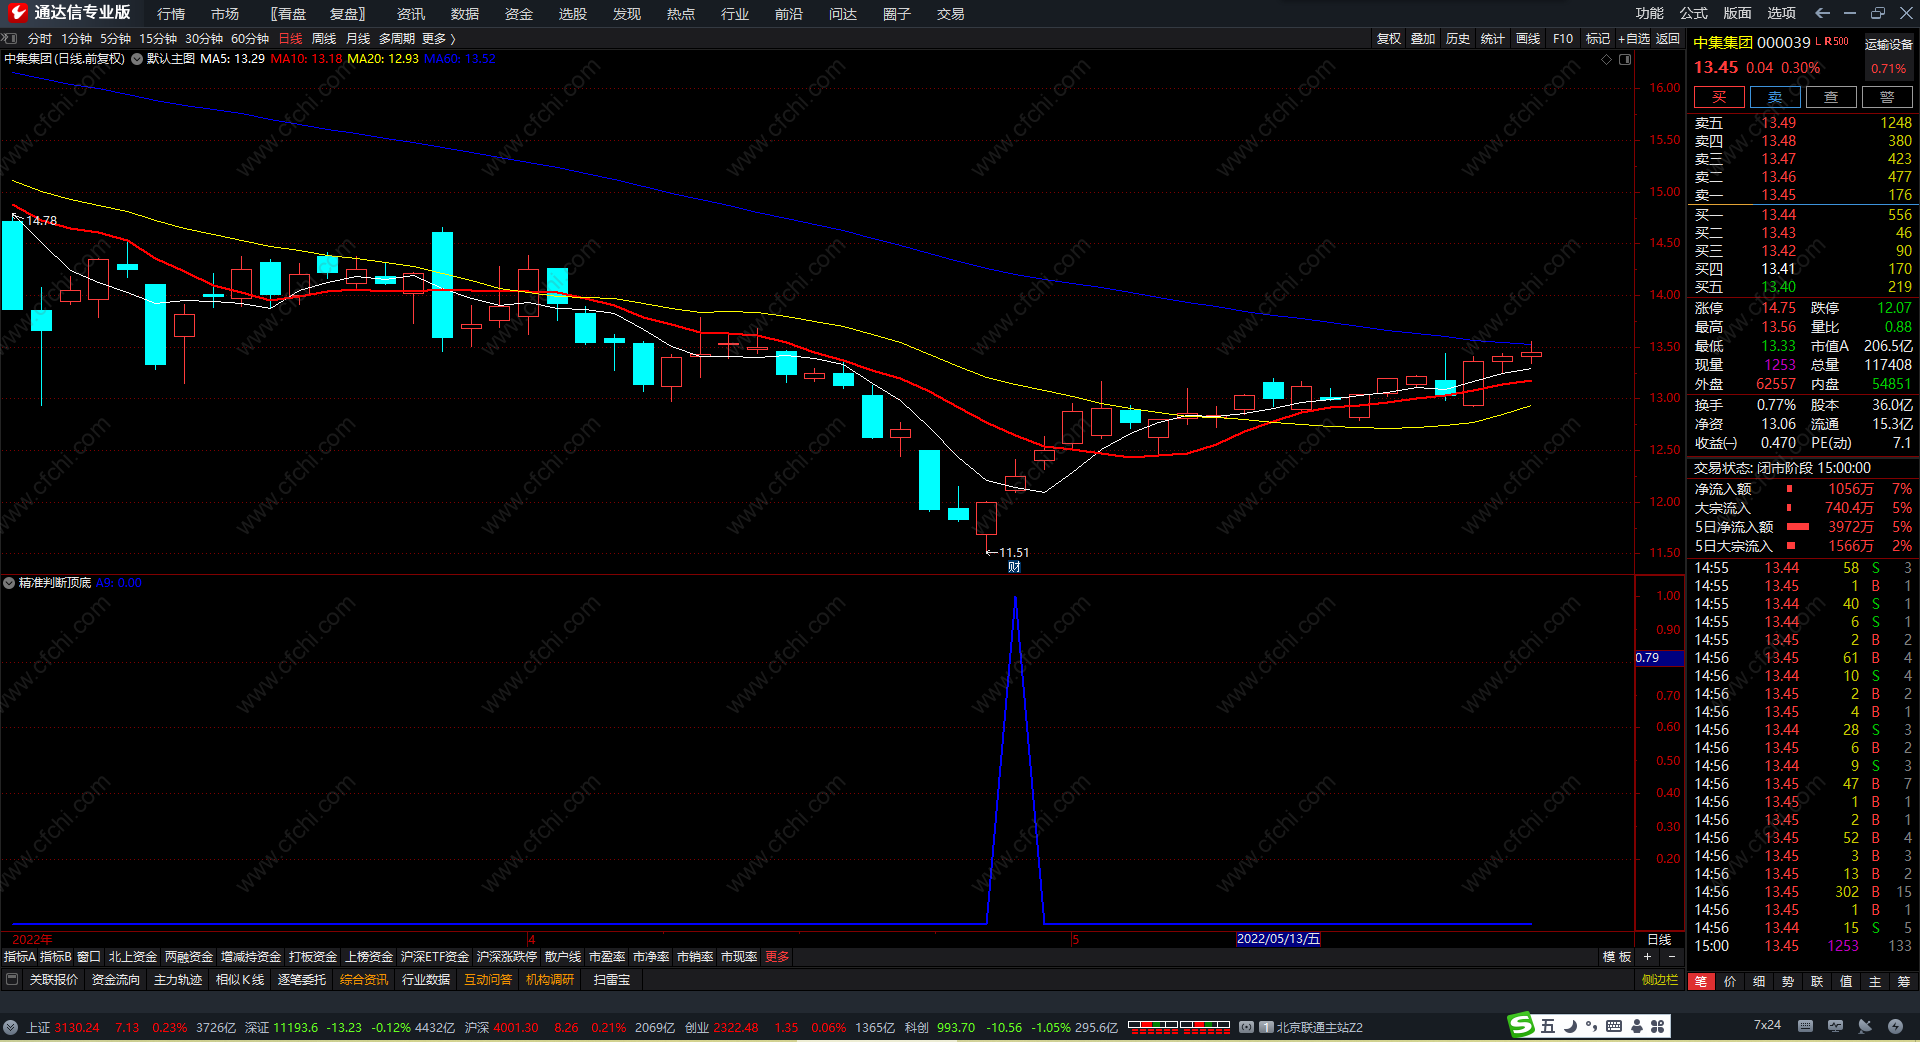1920x1042 pixels.
Task: Open the 多周期 multi-period option
Action: click(397, 39)
